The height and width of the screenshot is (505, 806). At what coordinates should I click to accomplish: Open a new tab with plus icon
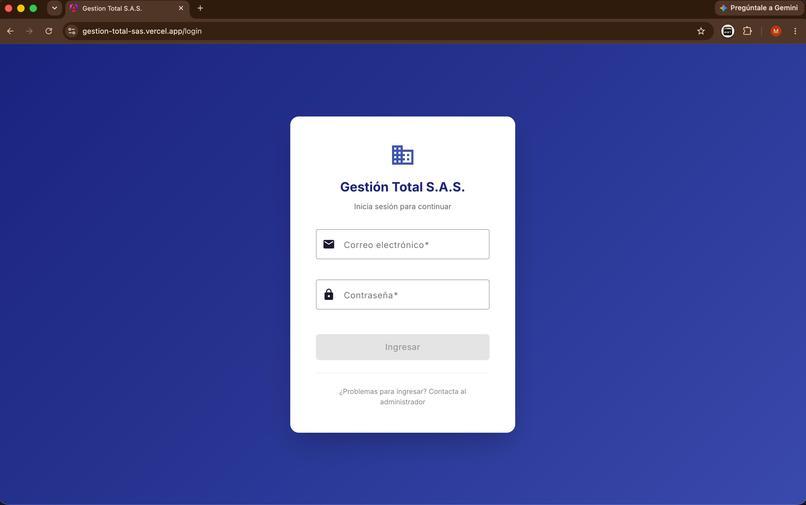pyautogui.click(x=200, y=8)
